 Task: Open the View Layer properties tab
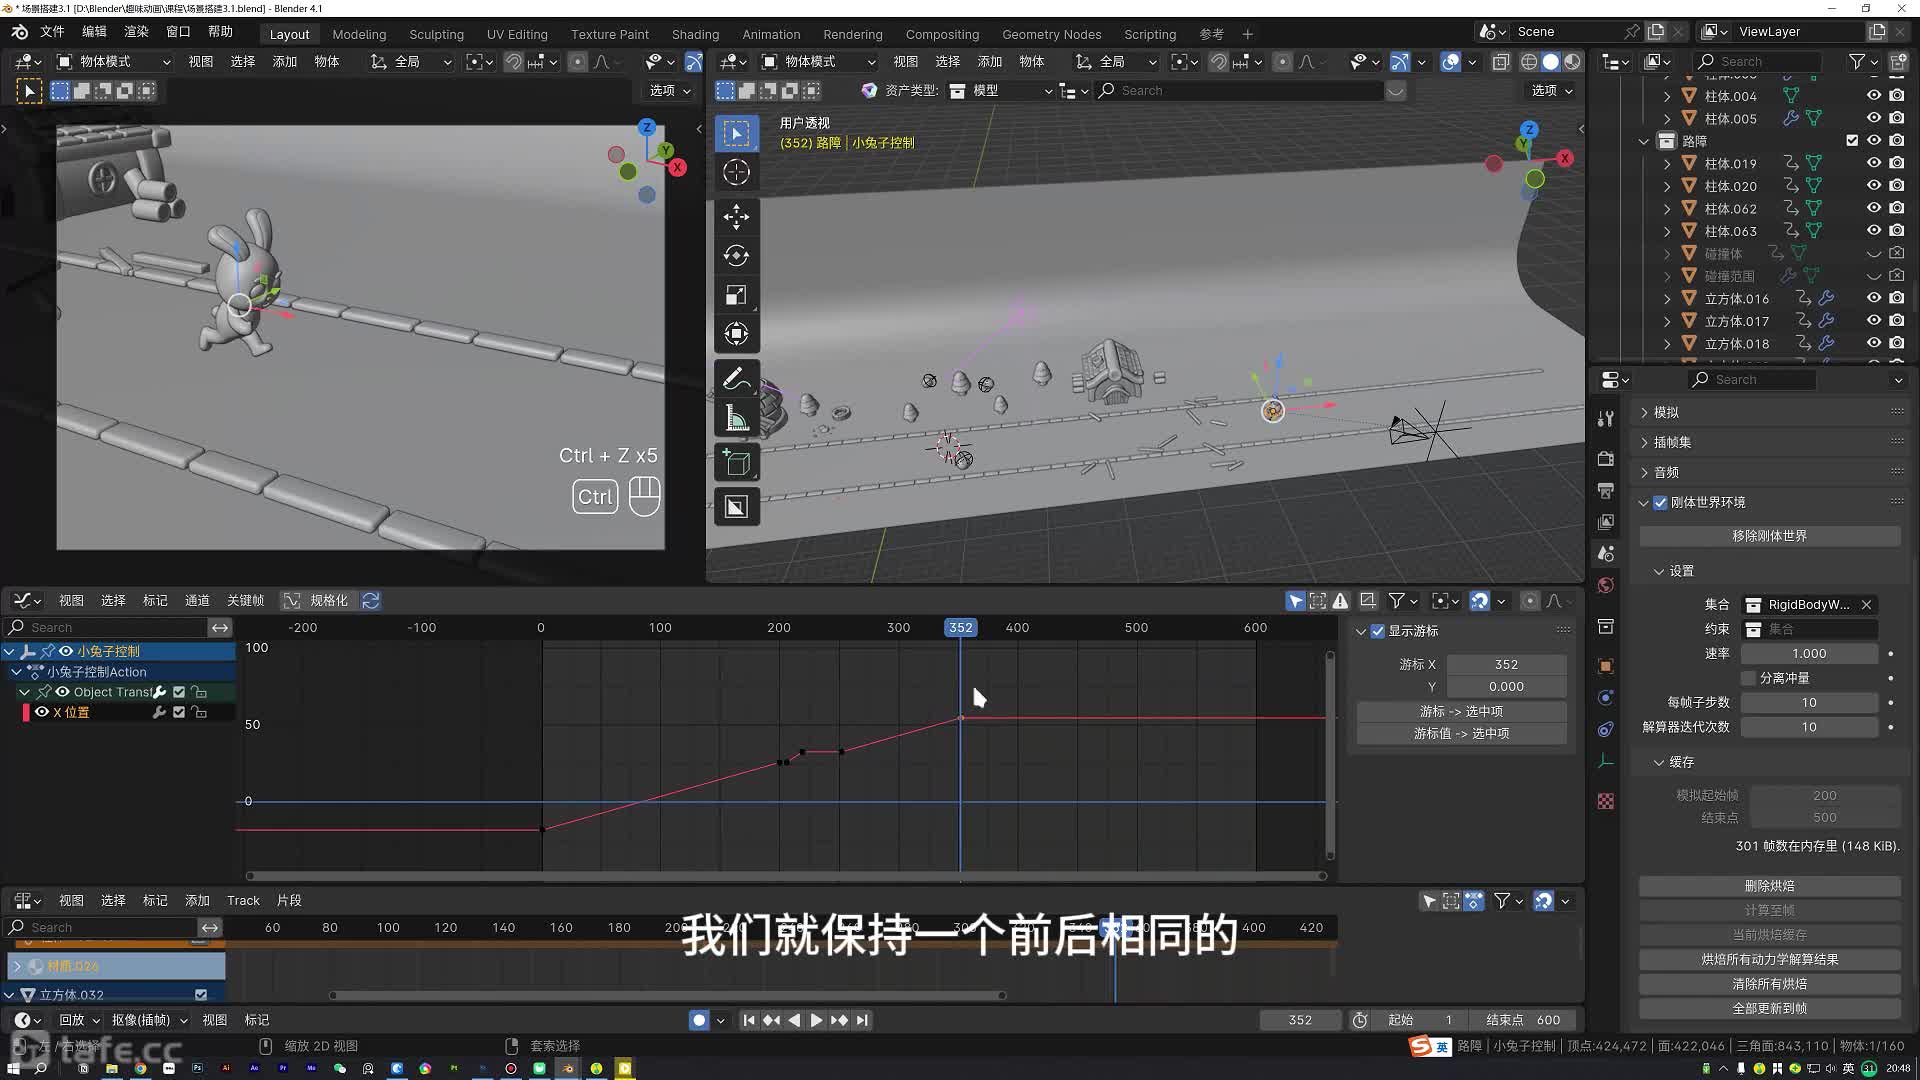[x=1606, y=522]
